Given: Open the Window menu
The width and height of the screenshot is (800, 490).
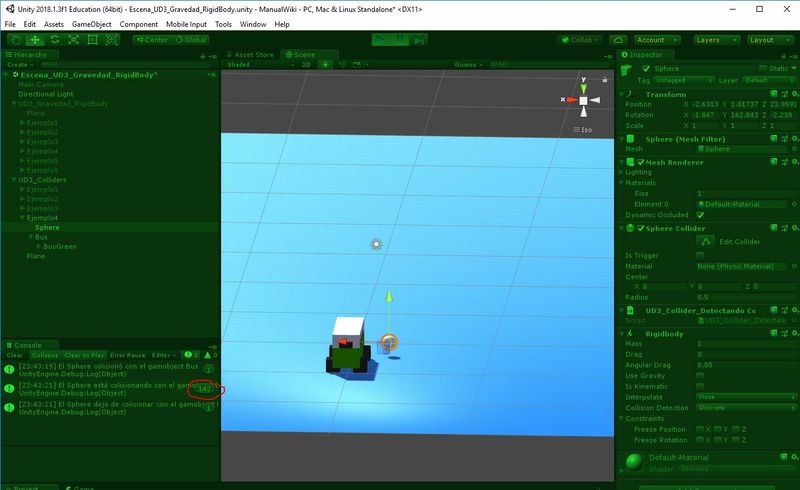Looking at the screenshot, I should pos(253,24).
